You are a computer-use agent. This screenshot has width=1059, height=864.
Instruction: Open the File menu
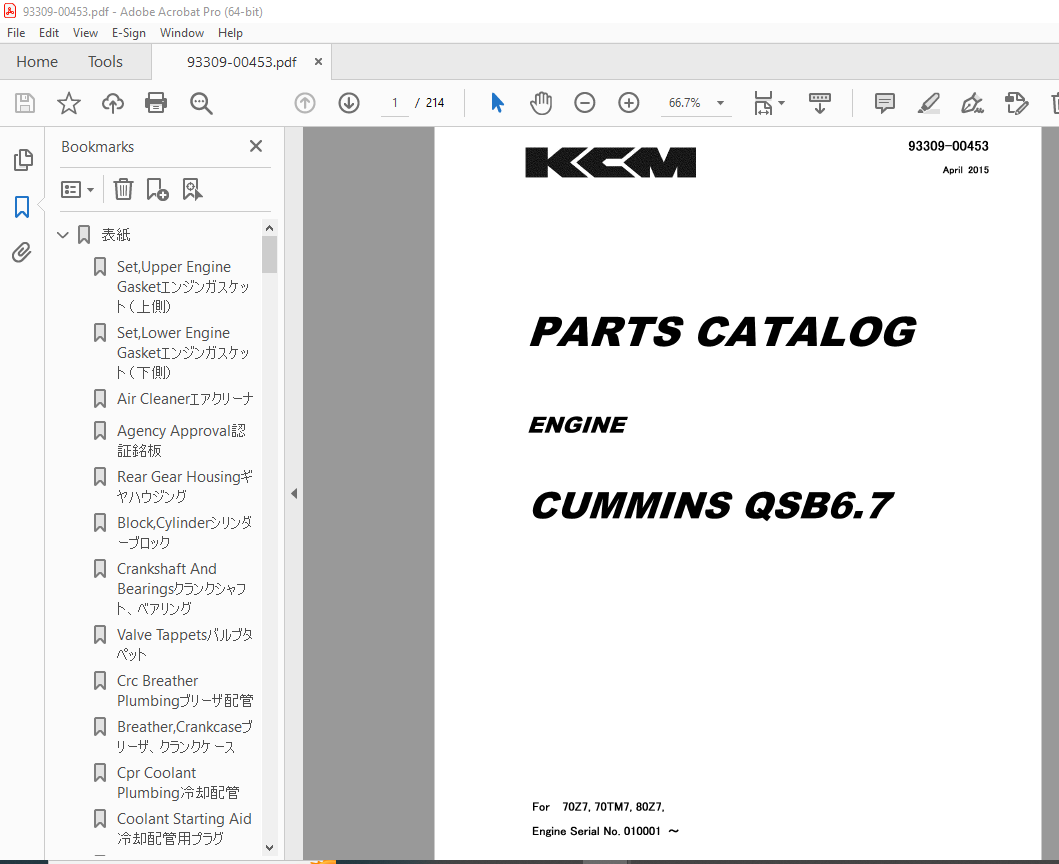coord(16,32)
